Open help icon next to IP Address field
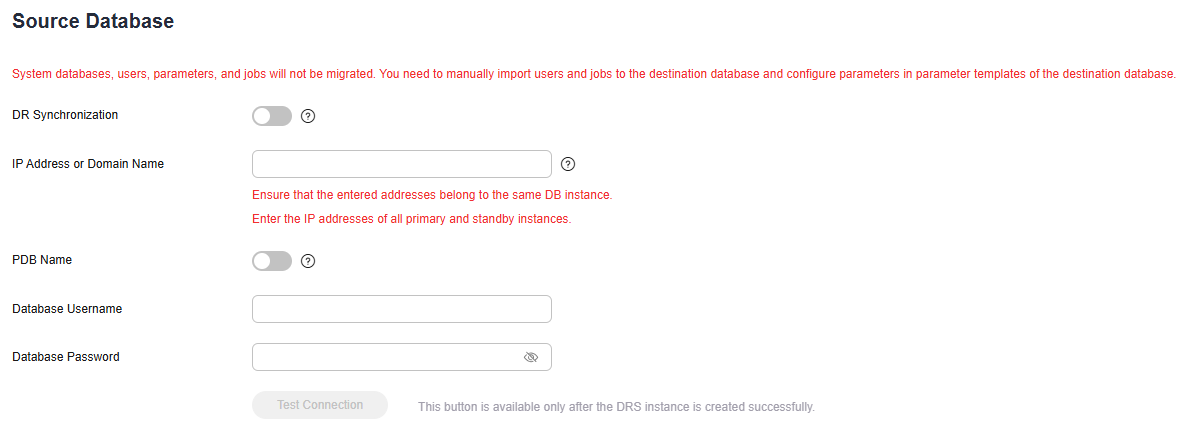1184x425 pixels. [x=569, y=164]
